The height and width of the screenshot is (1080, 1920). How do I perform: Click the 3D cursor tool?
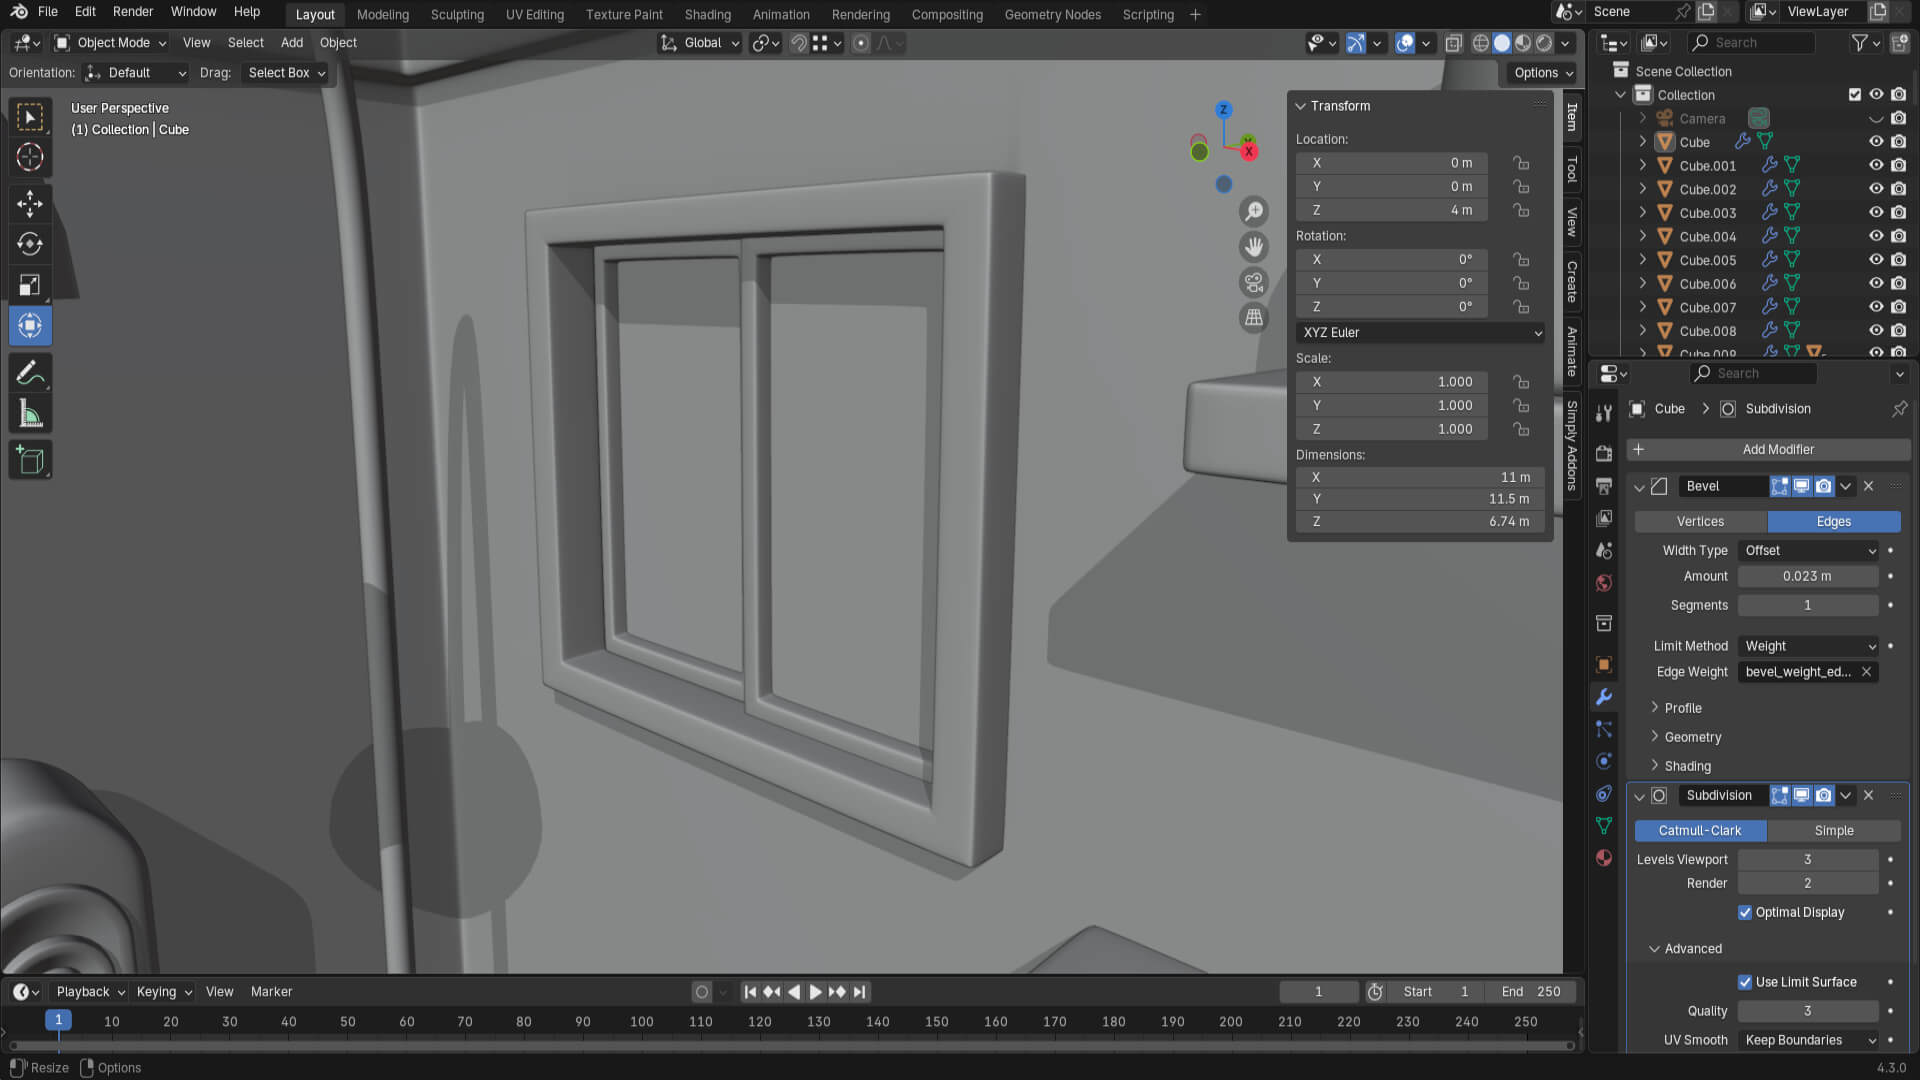[x=30, y=157]
